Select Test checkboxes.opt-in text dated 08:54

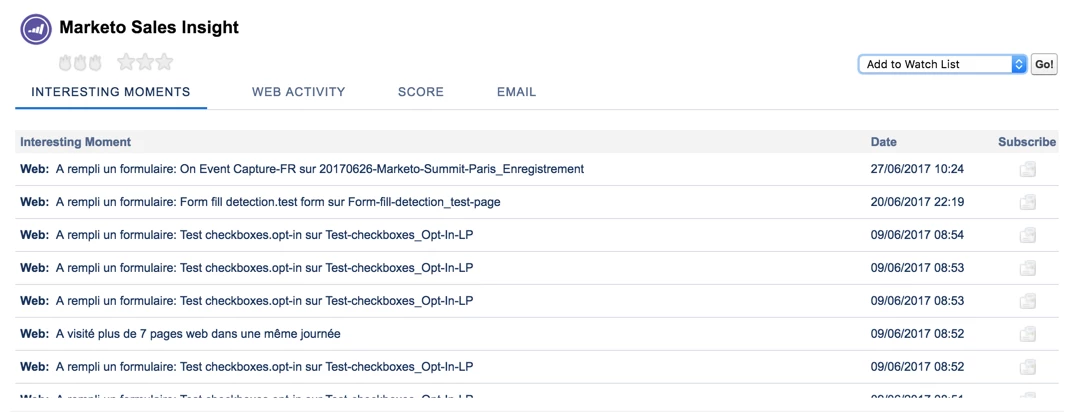click(x=264, y=235)
